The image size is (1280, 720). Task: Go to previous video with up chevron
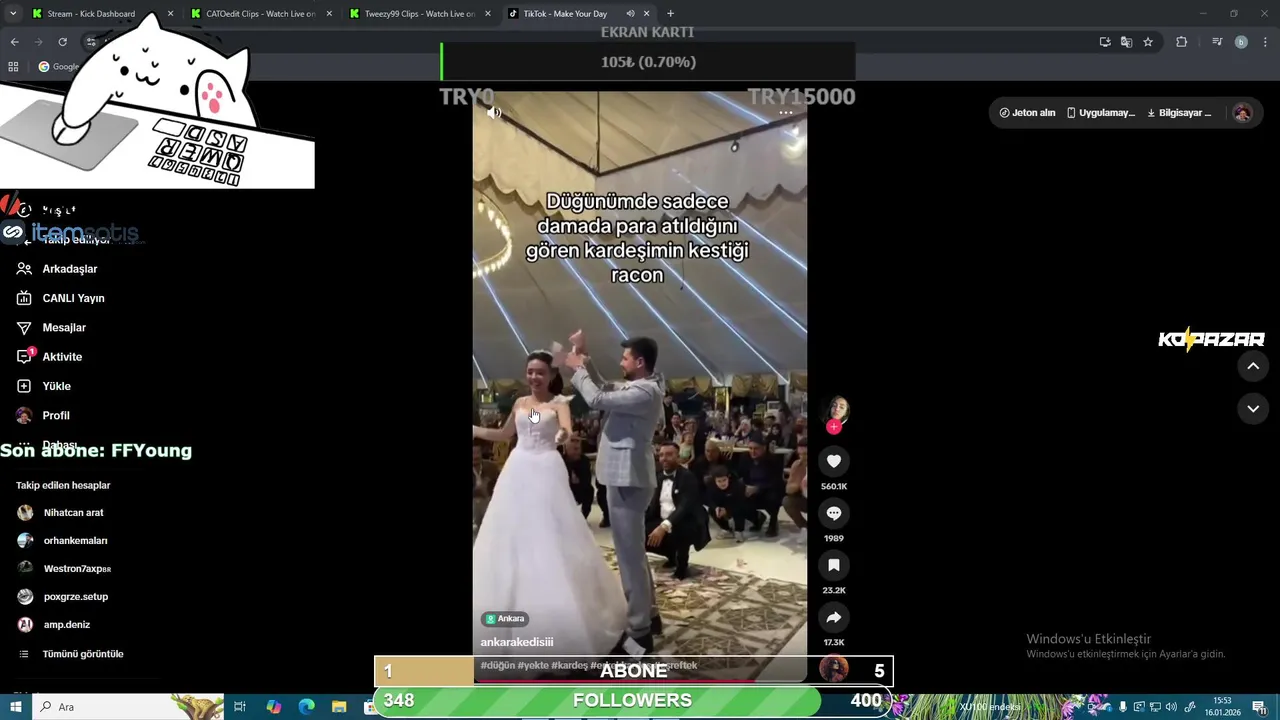1253,366
